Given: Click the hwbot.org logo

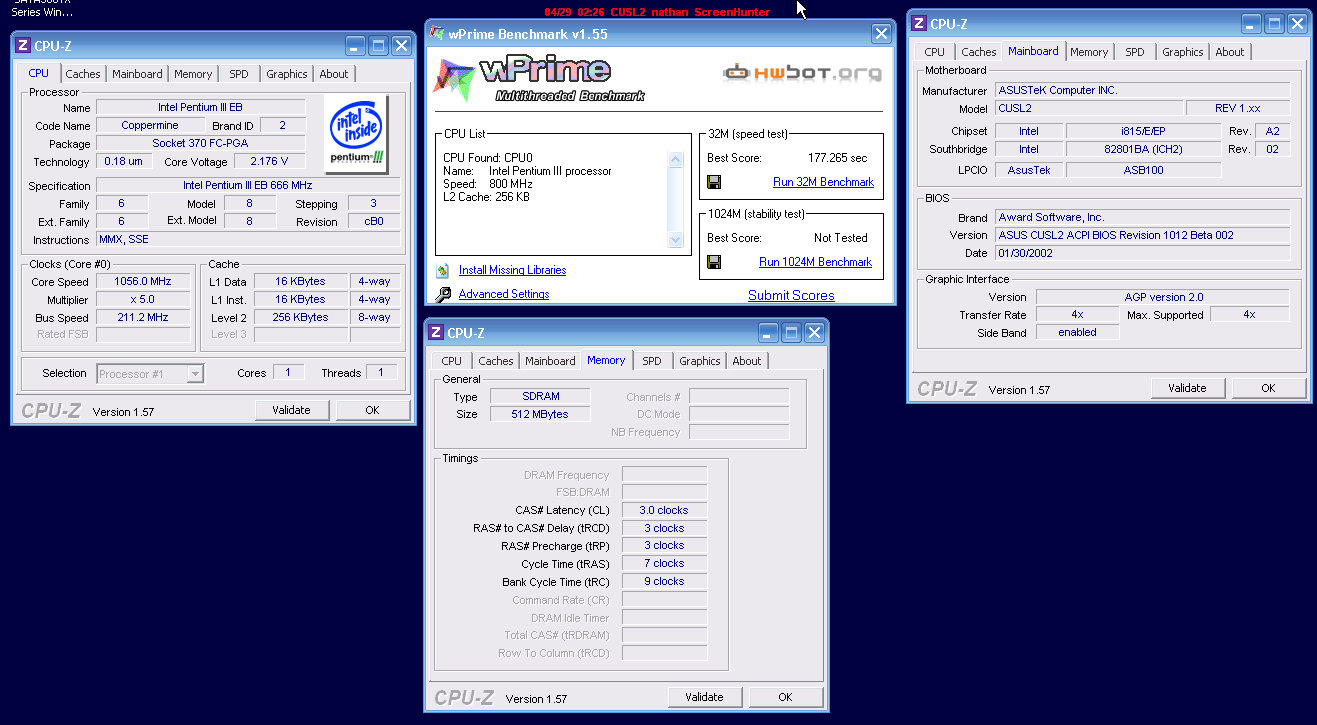Looking at the screenshot, I should click(x=803, y=72).
